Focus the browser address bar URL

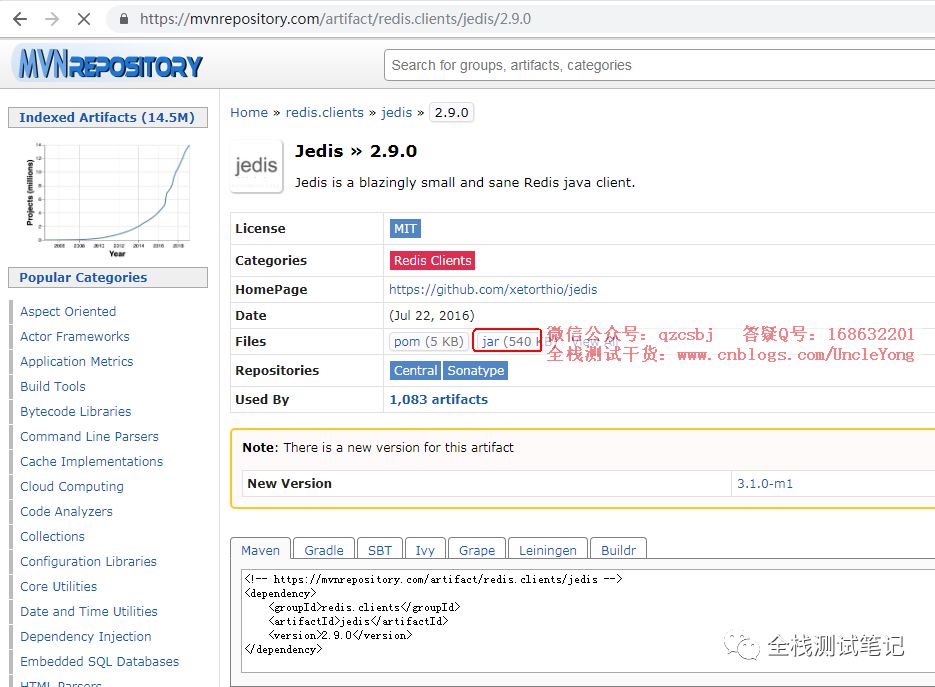tap(335, 19)
